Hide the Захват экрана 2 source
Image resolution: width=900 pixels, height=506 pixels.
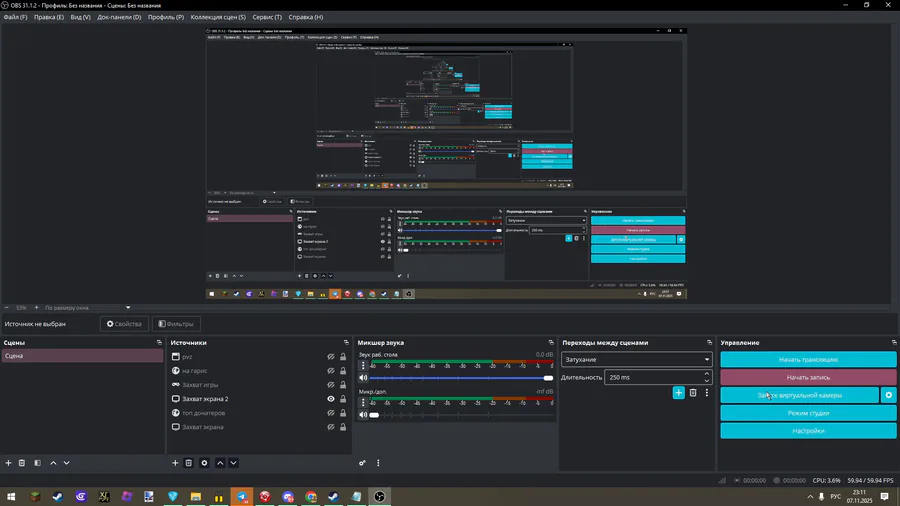click(x=331, y=399)
